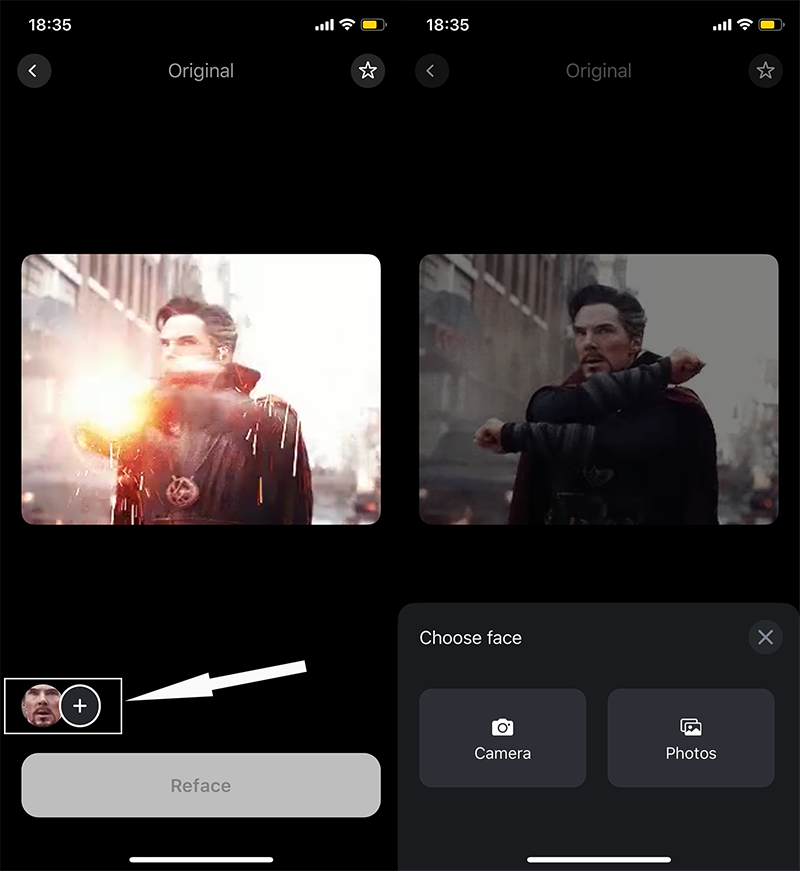Screen dimensions: 800x871
Task: Tap the Wi-Fi icon in left status bar
Action: pyautogui.click(x=347, y=24)
